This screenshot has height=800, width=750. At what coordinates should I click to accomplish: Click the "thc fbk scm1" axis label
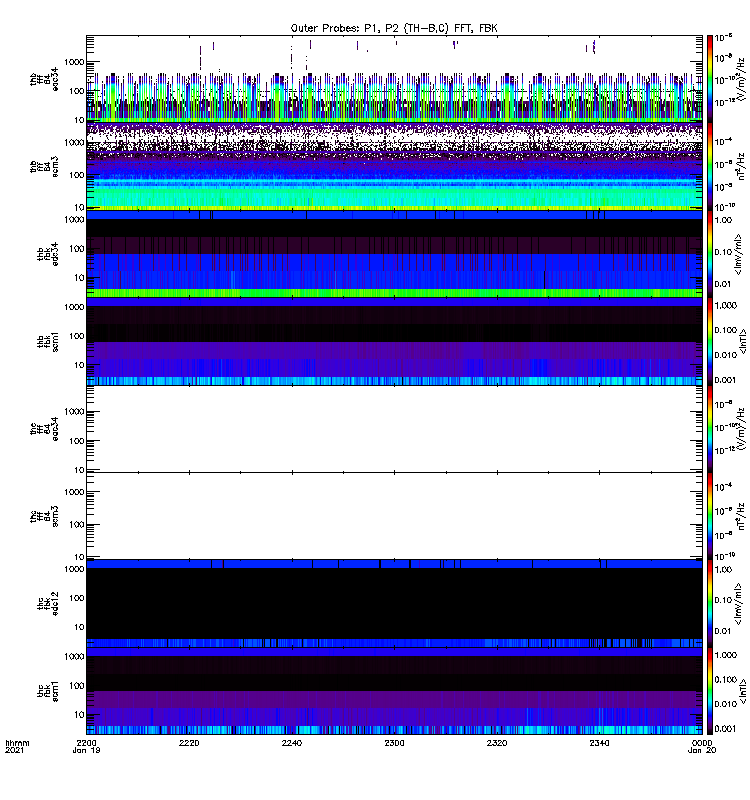[48, 692]
